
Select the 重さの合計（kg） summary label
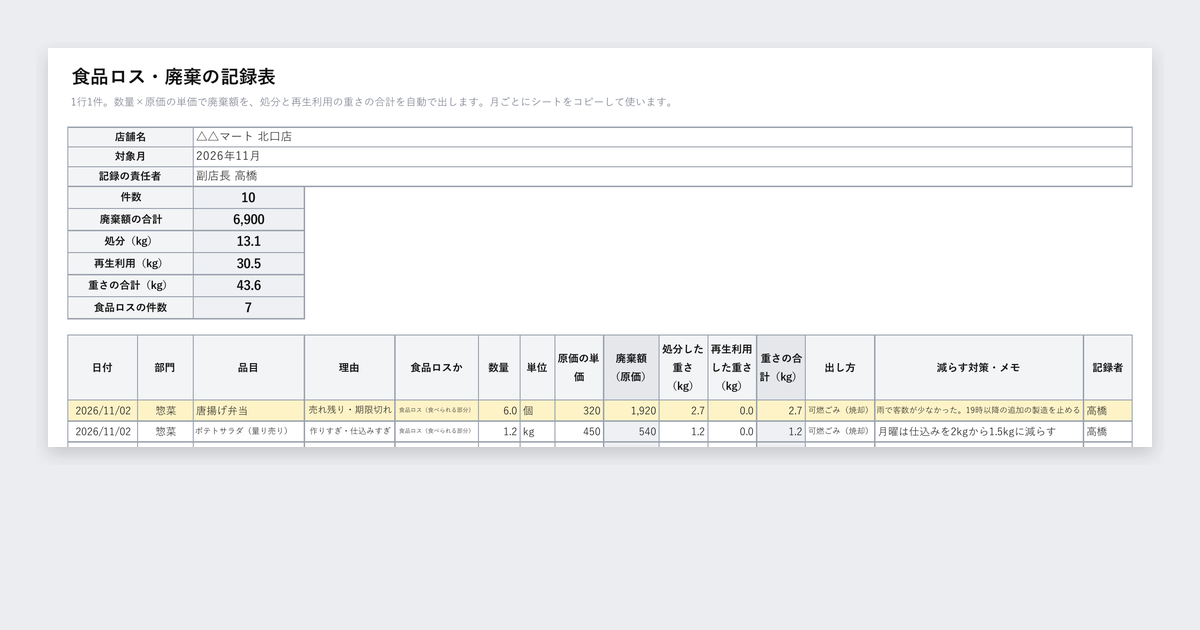(130, 286)
